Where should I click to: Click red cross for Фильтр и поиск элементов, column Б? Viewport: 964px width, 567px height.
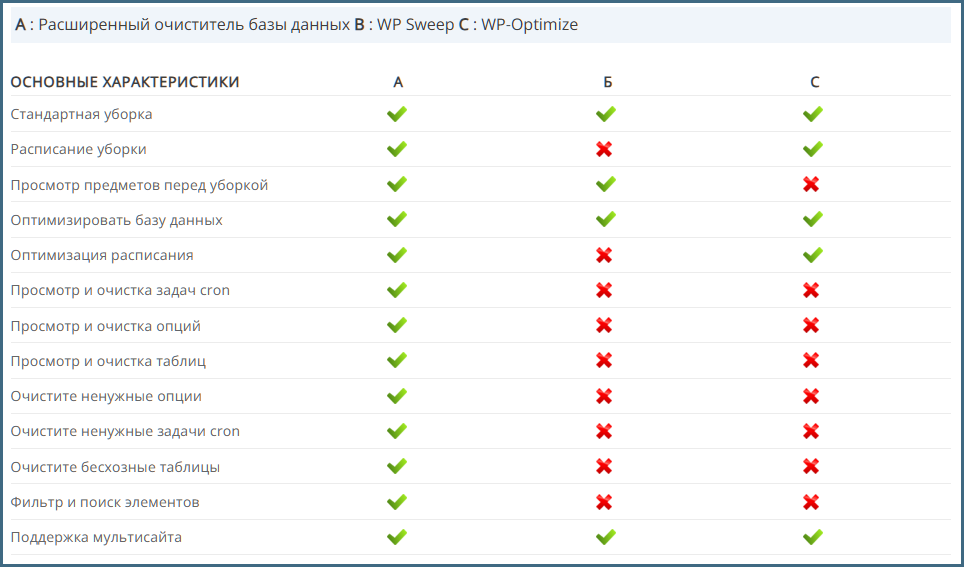tap(604, 502)
